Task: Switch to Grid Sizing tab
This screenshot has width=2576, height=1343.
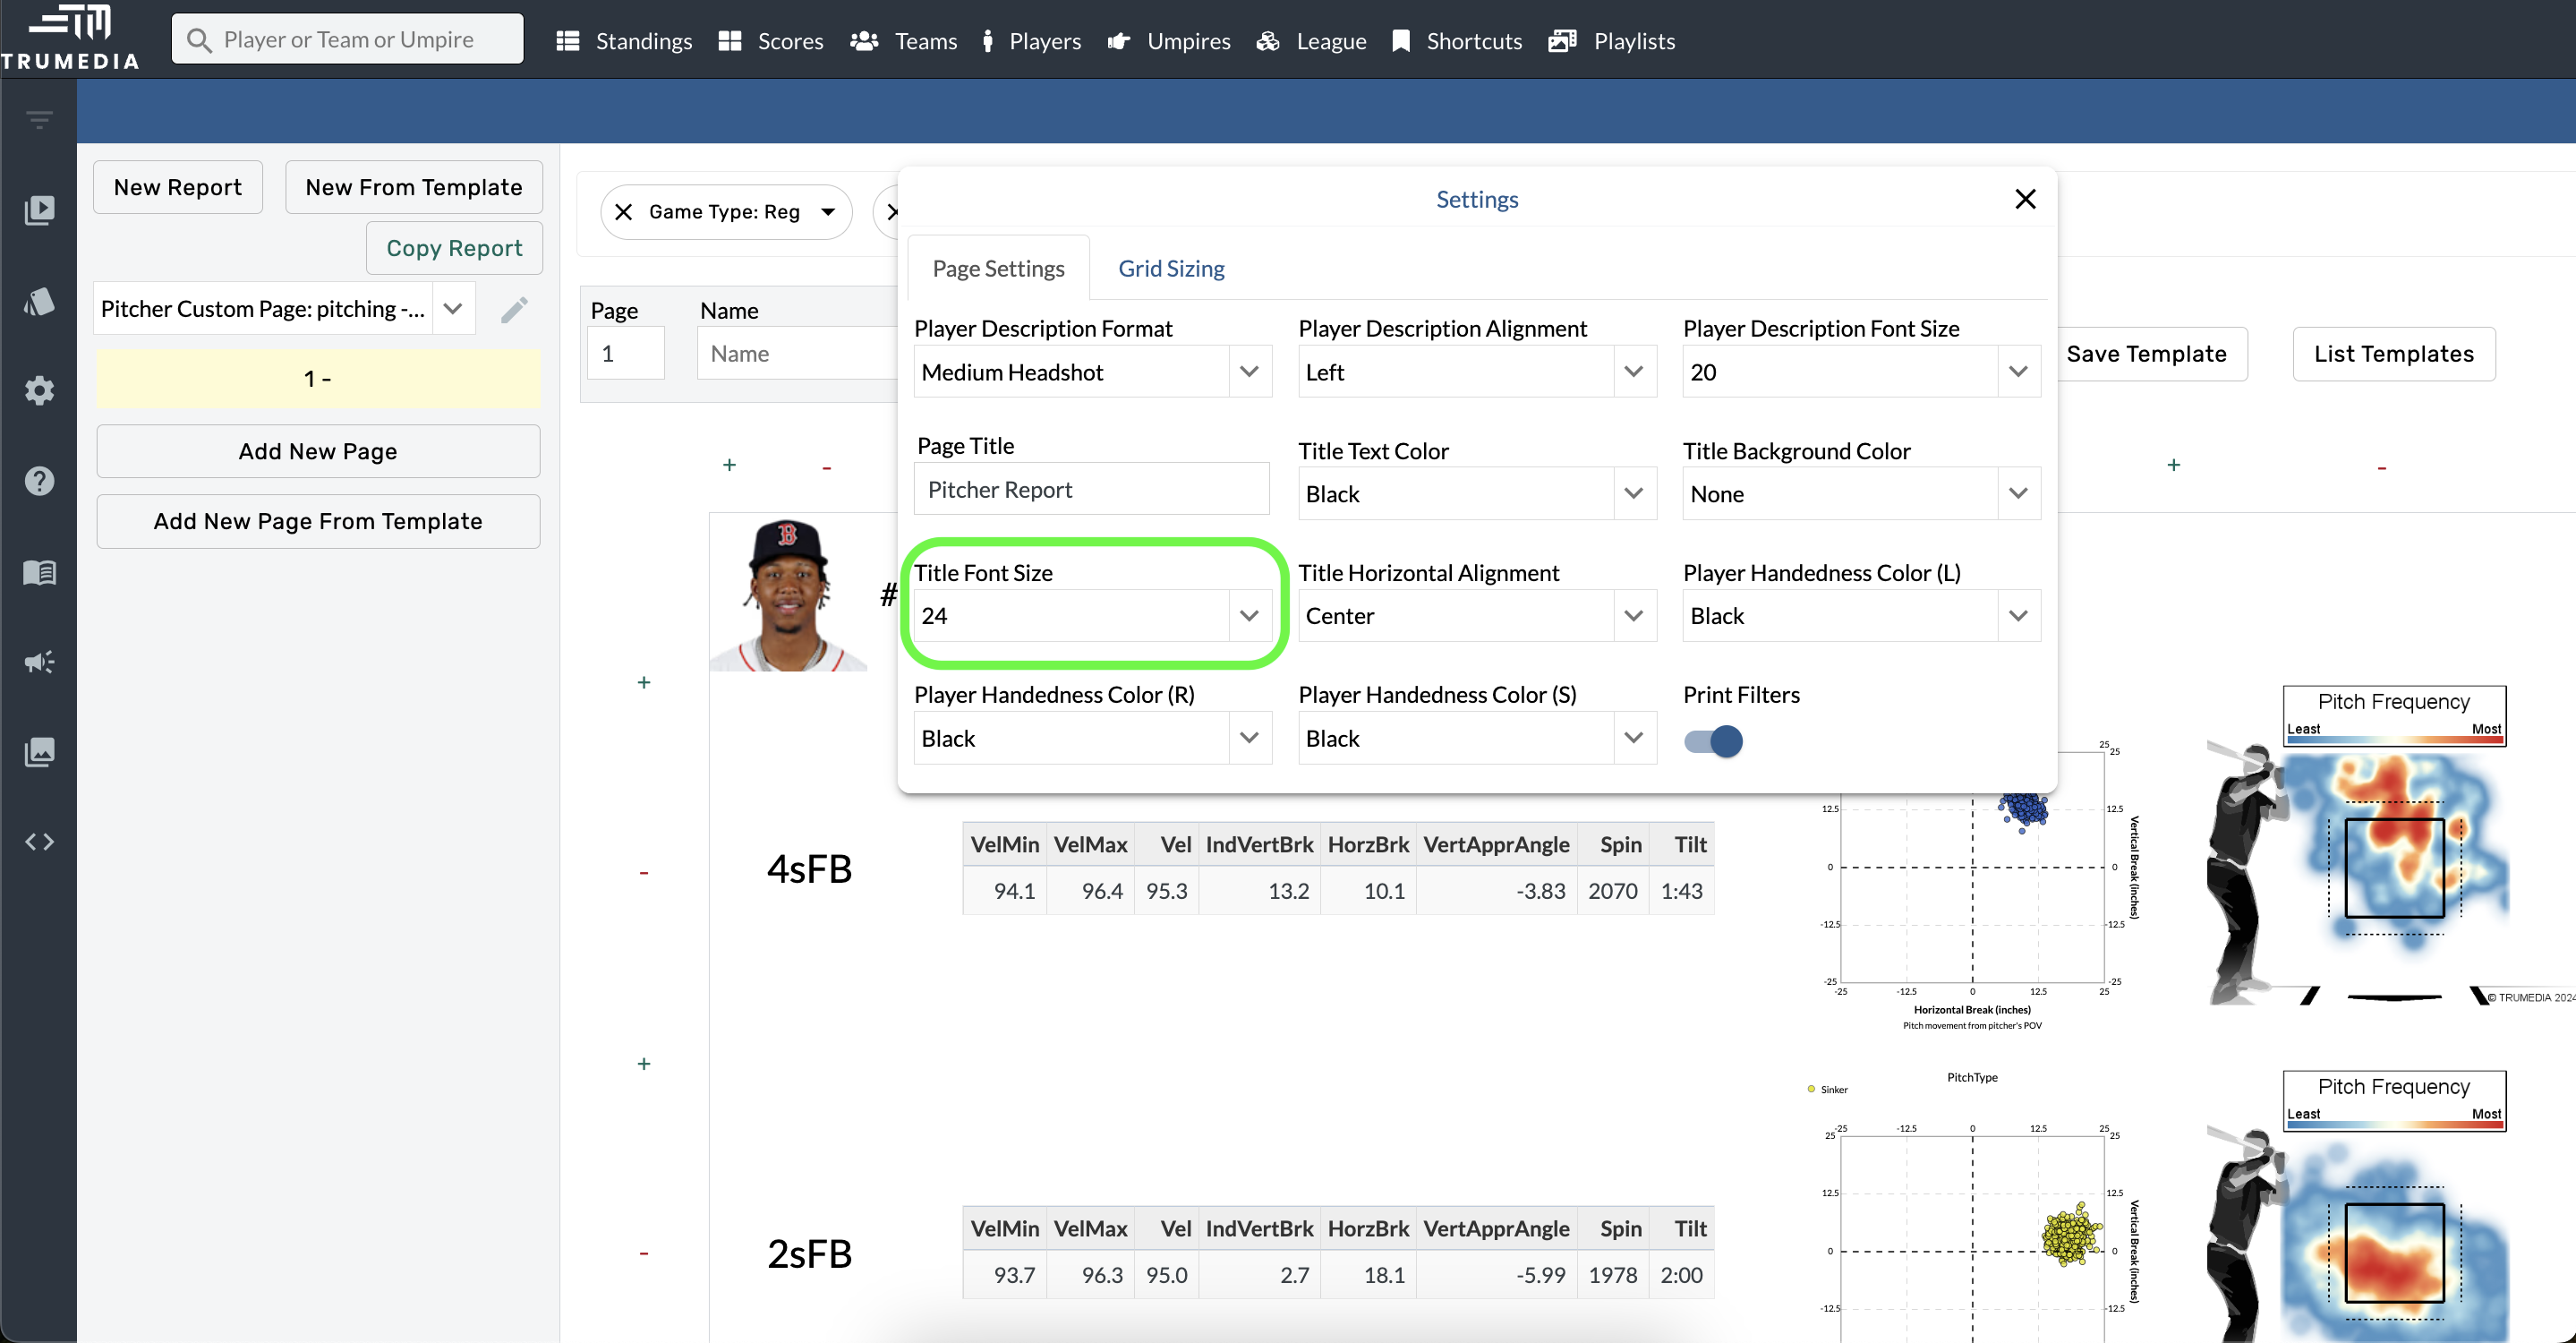Action: click(x=1173, y=269)
